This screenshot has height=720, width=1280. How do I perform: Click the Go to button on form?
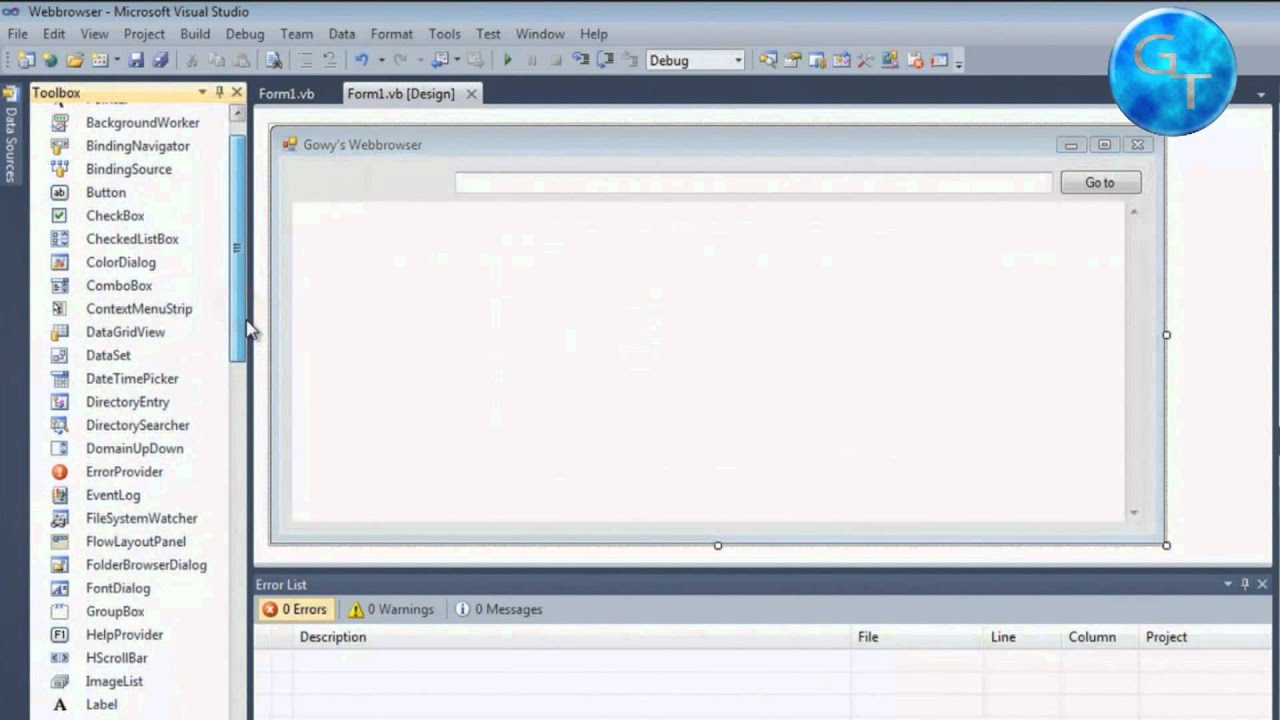click(x=1100, y=182)
